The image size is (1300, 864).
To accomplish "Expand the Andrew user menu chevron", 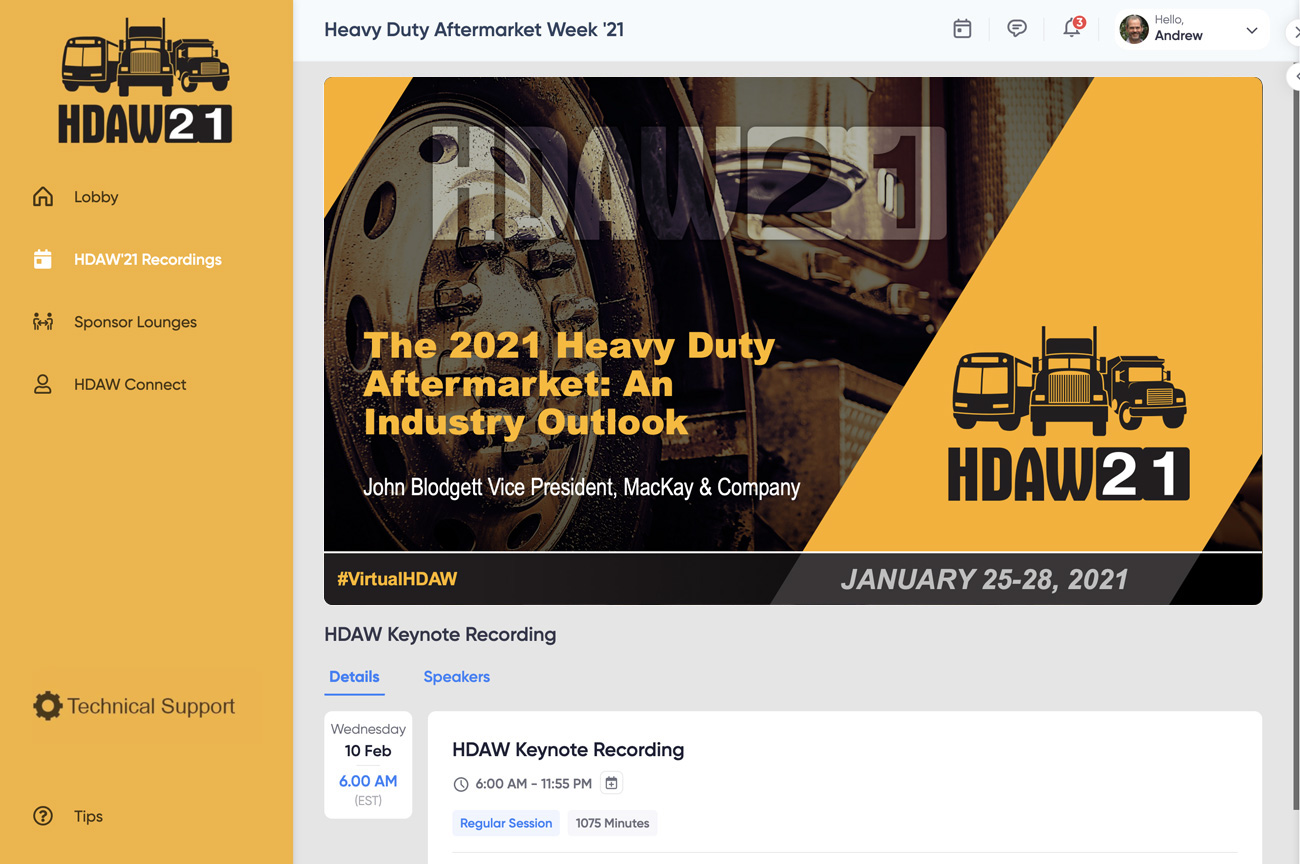I will 1251,31.
